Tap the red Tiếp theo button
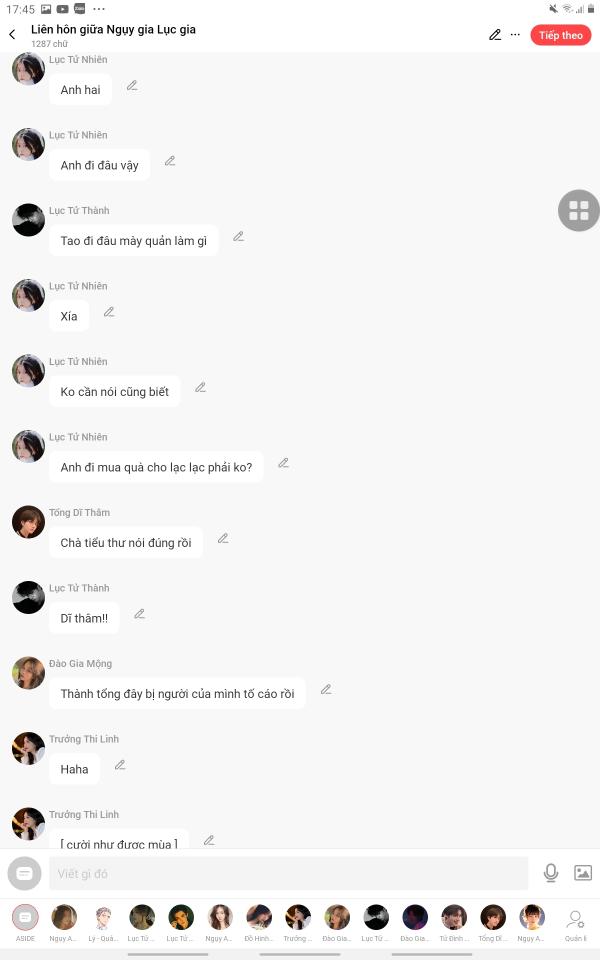 click(560, 36)
